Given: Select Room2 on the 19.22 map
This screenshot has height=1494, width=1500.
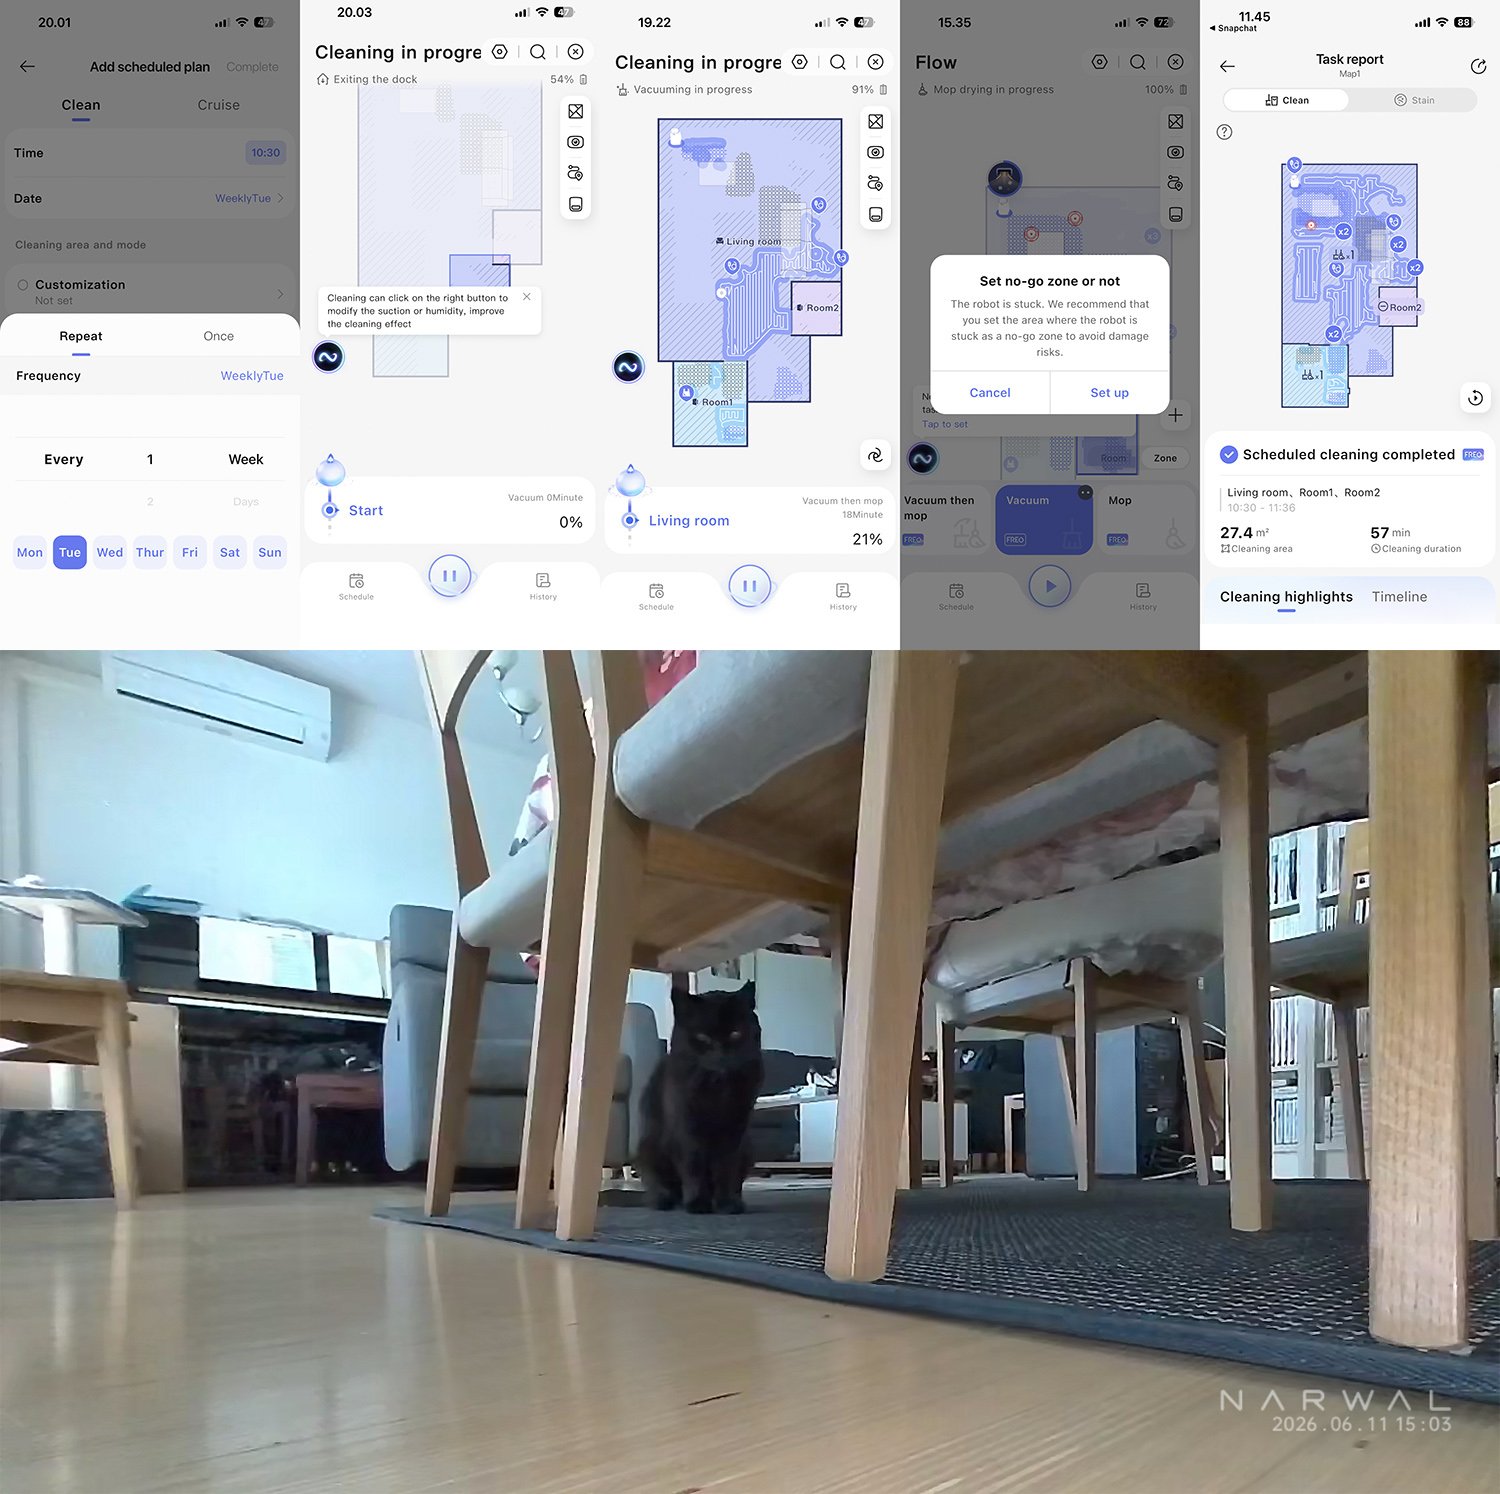Looking at the screenshot, I should 817,309.
